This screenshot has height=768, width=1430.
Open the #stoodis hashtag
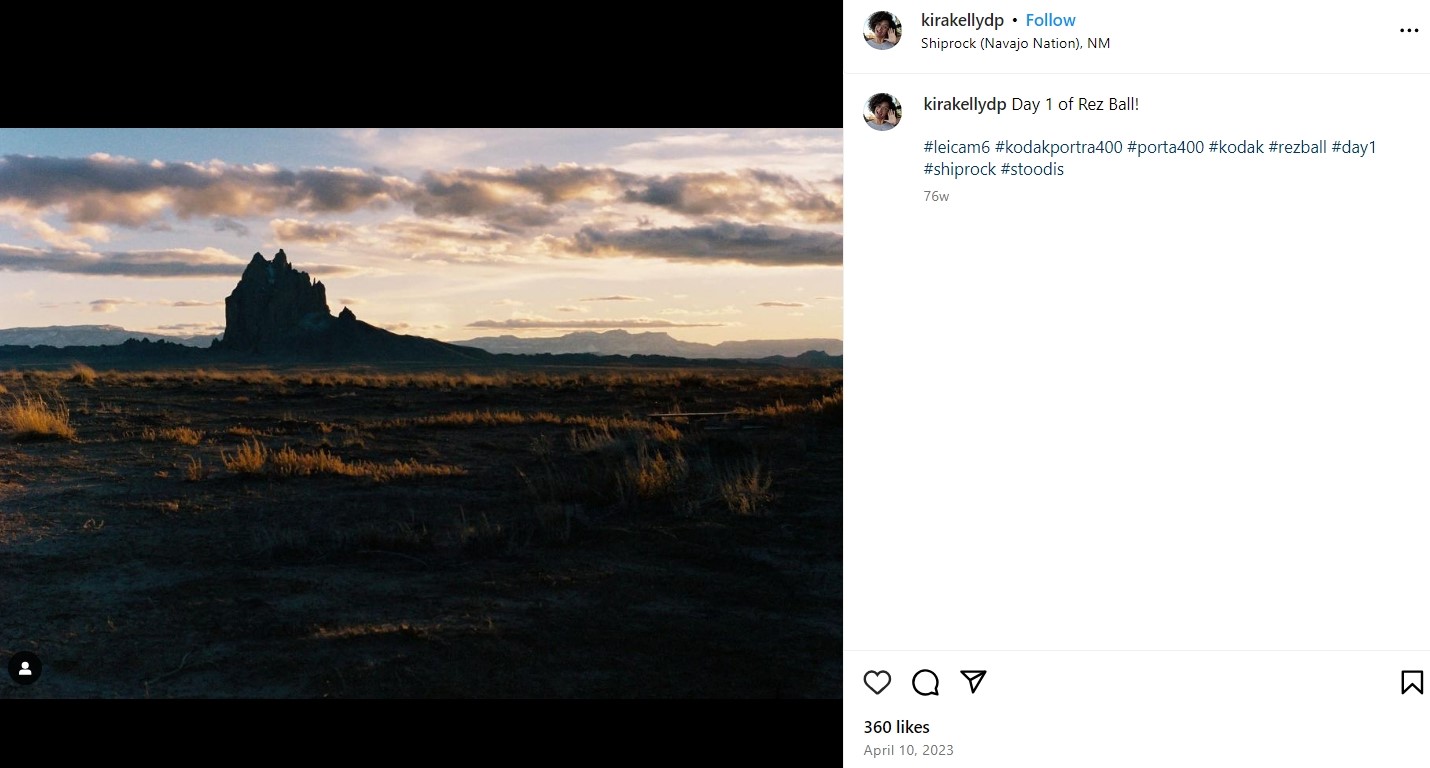[x=1033, y=169]
